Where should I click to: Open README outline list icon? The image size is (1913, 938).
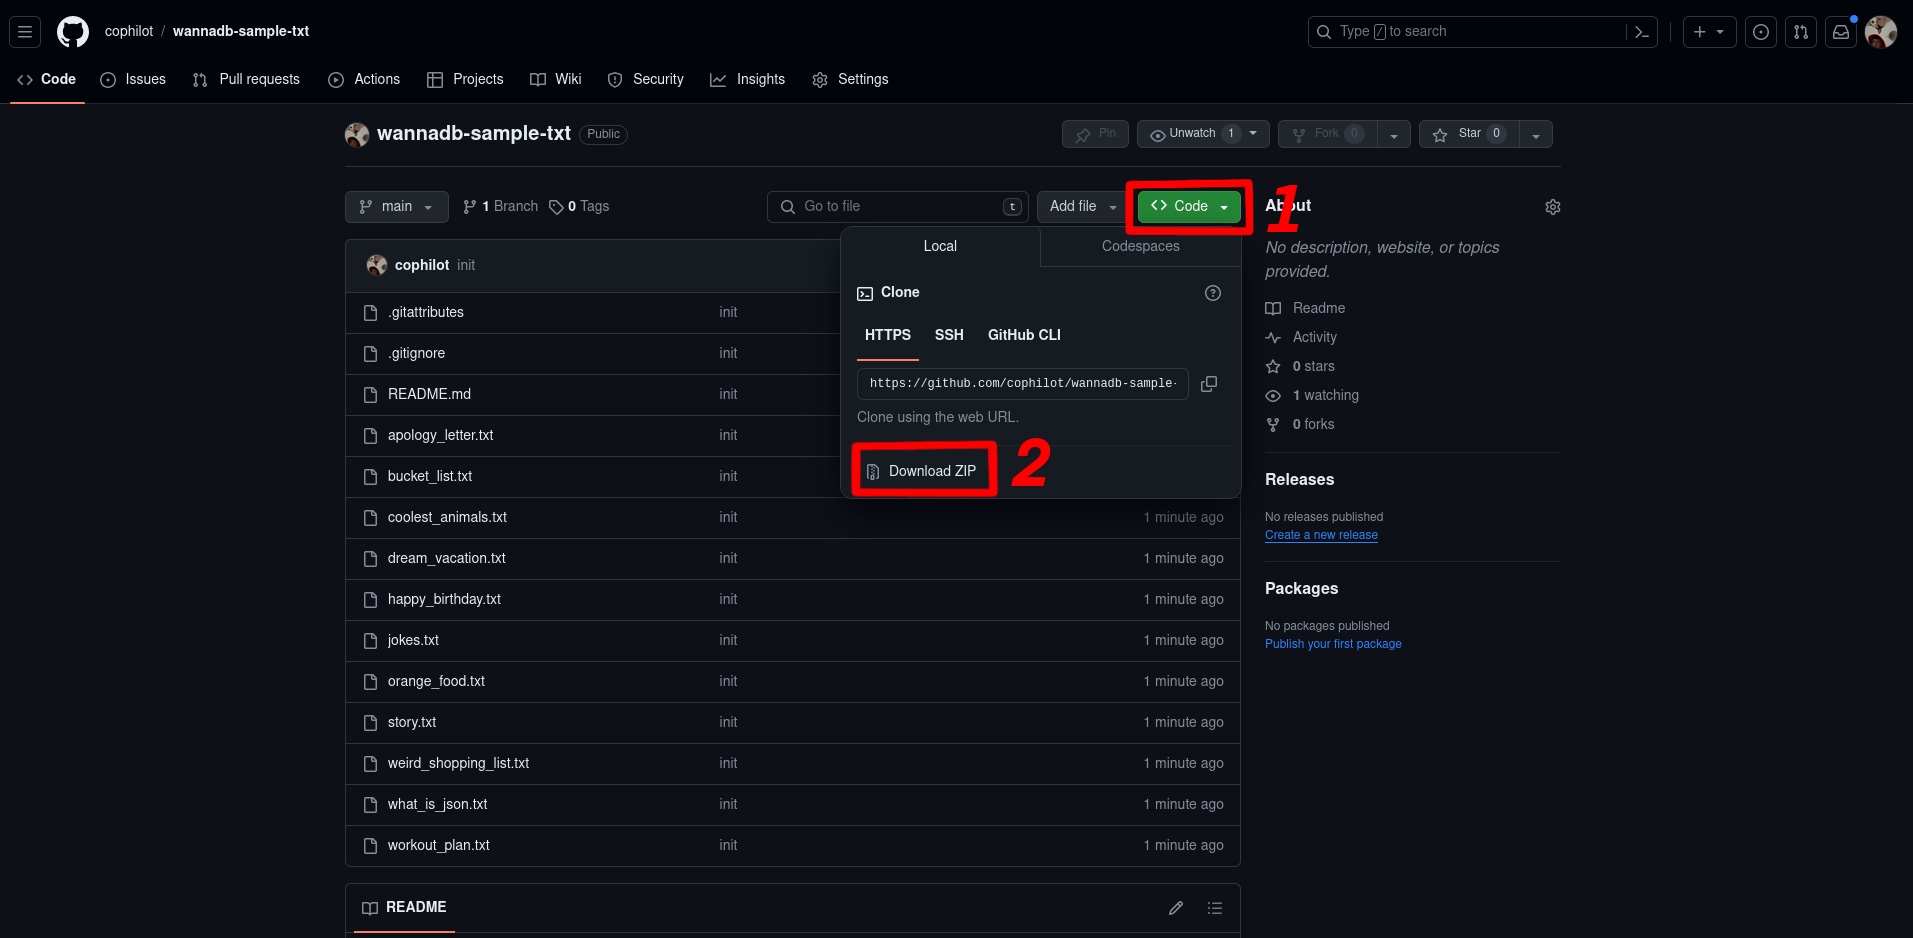tap(1215, 908)
